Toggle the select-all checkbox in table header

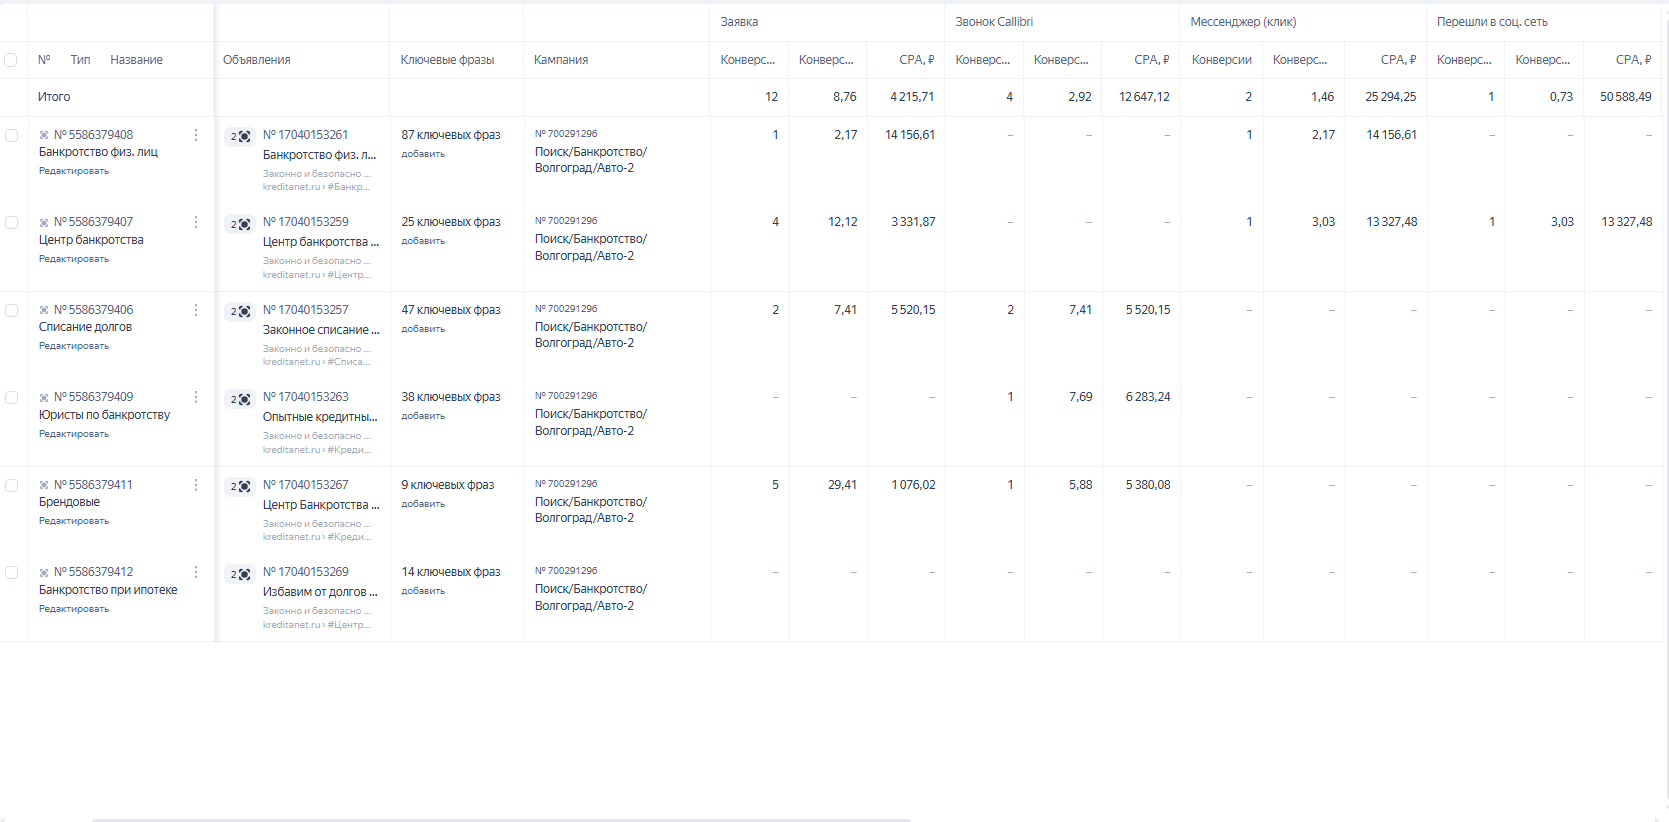(x=11, y=60)
